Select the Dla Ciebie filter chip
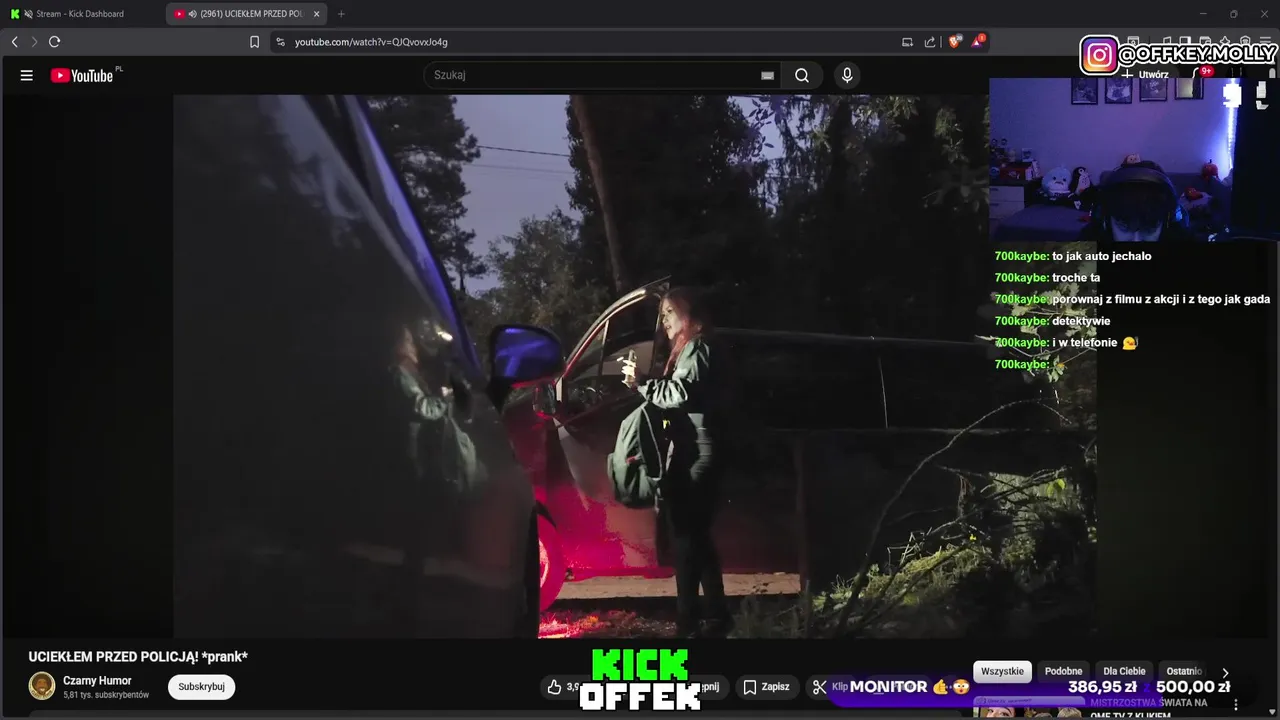The width and height of the screenshot is (1280, 720). coord(1124,672)
